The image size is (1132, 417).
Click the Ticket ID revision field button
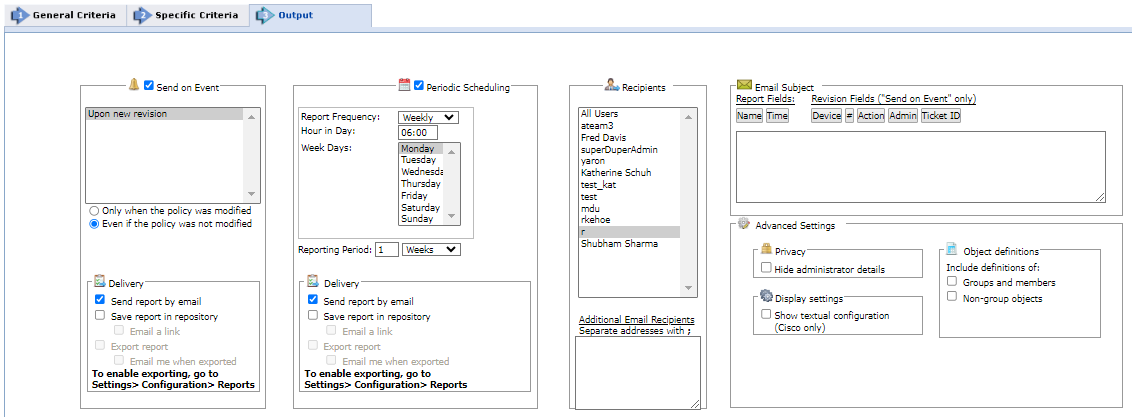click(x=940, y=116)
